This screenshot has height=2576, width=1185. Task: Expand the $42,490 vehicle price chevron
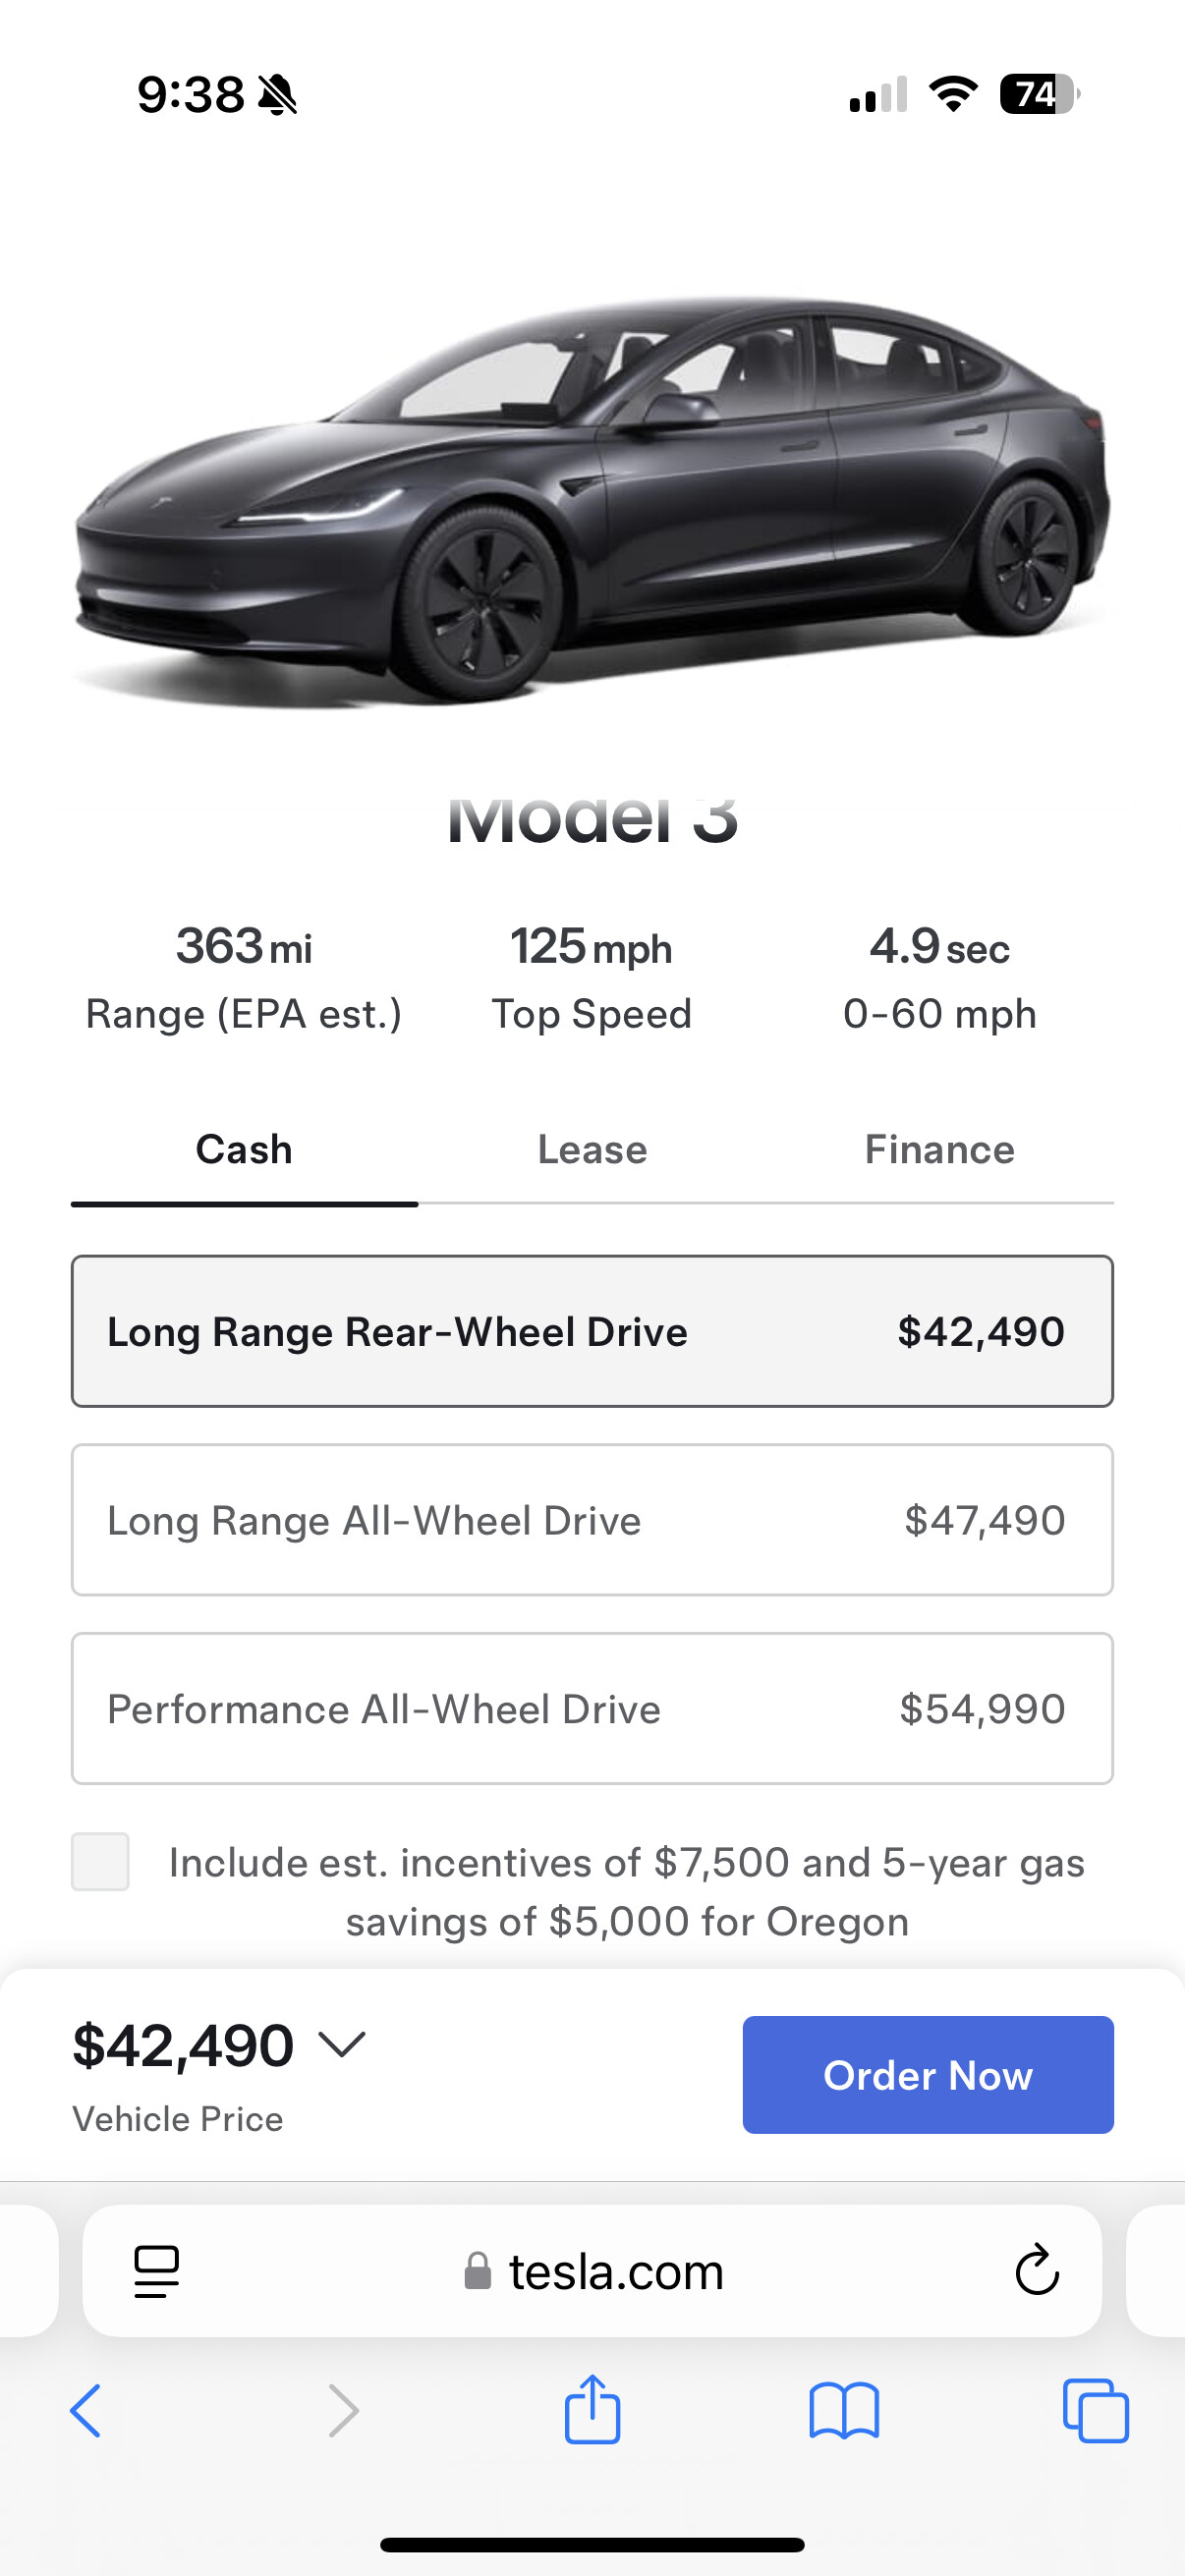pyautogui.click(x=343, y=2044)
